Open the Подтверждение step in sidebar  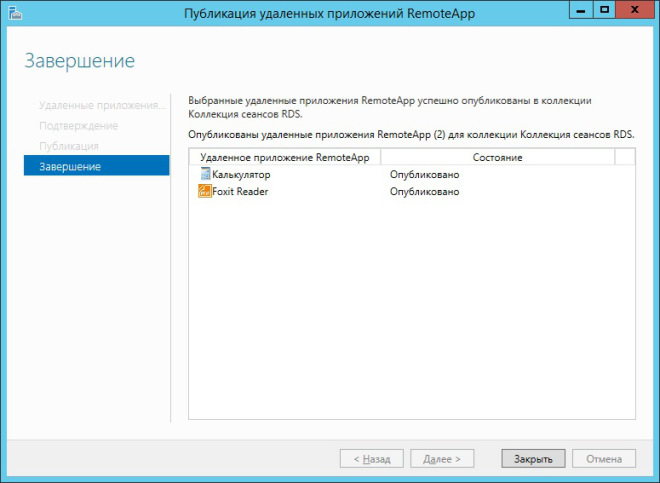coord(78,126)
